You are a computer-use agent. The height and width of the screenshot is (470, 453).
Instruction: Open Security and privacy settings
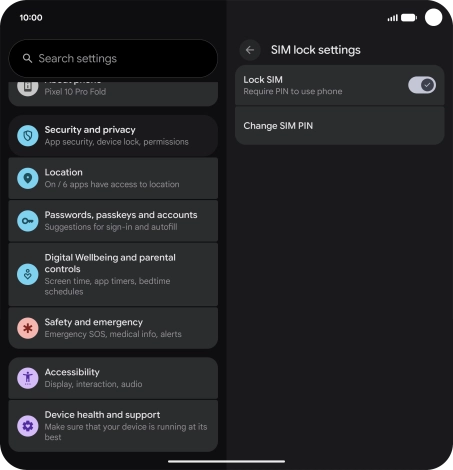pos(113,136)
